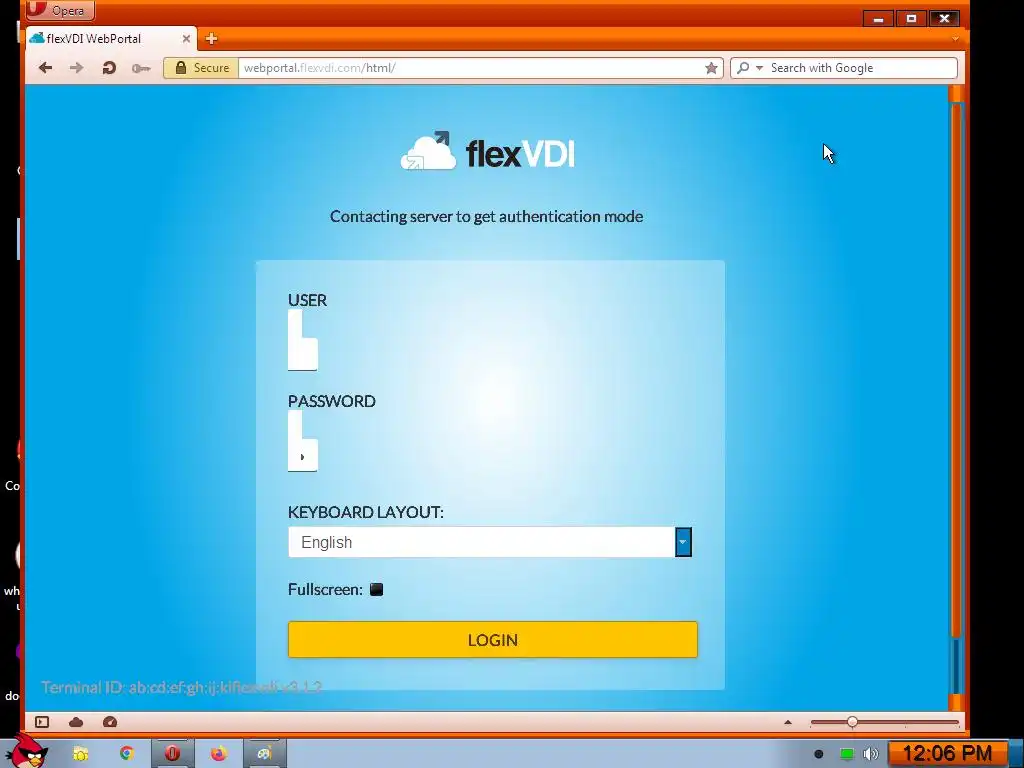This screenshot has width=1024, height=768.
Task: Click the Secure lock badge
Action: click(202, 68)
